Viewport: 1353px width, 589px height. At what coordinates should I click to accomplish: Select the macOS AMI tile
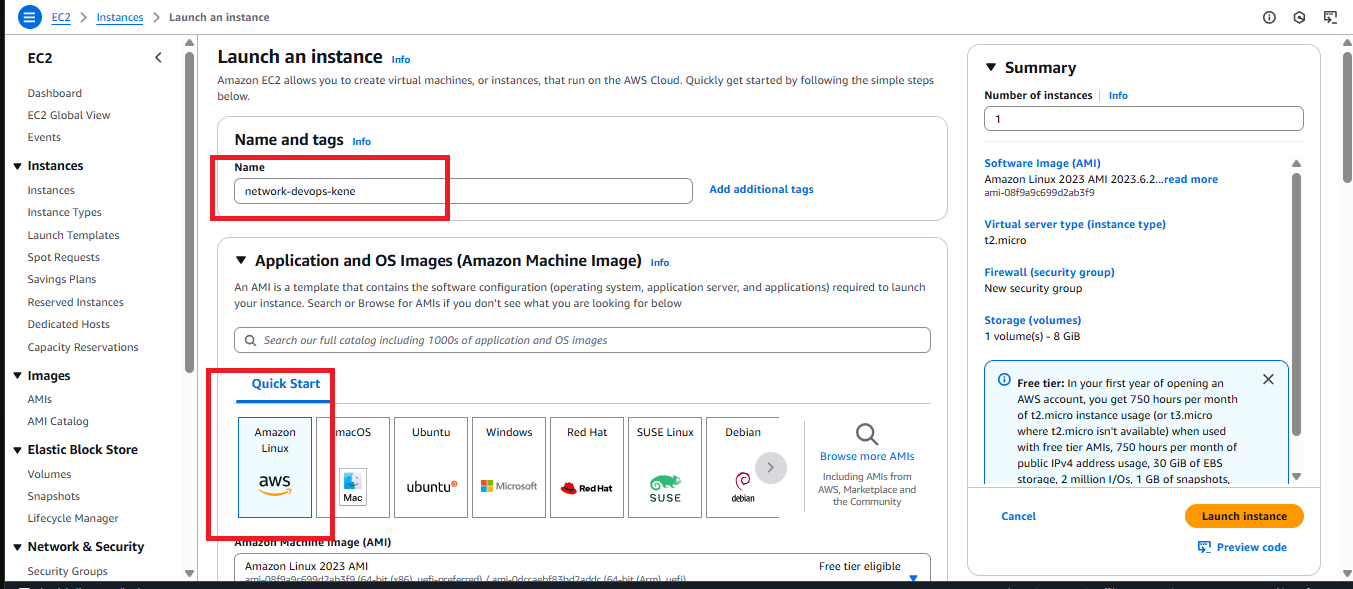pyautogui.click(x=353, y=467)
